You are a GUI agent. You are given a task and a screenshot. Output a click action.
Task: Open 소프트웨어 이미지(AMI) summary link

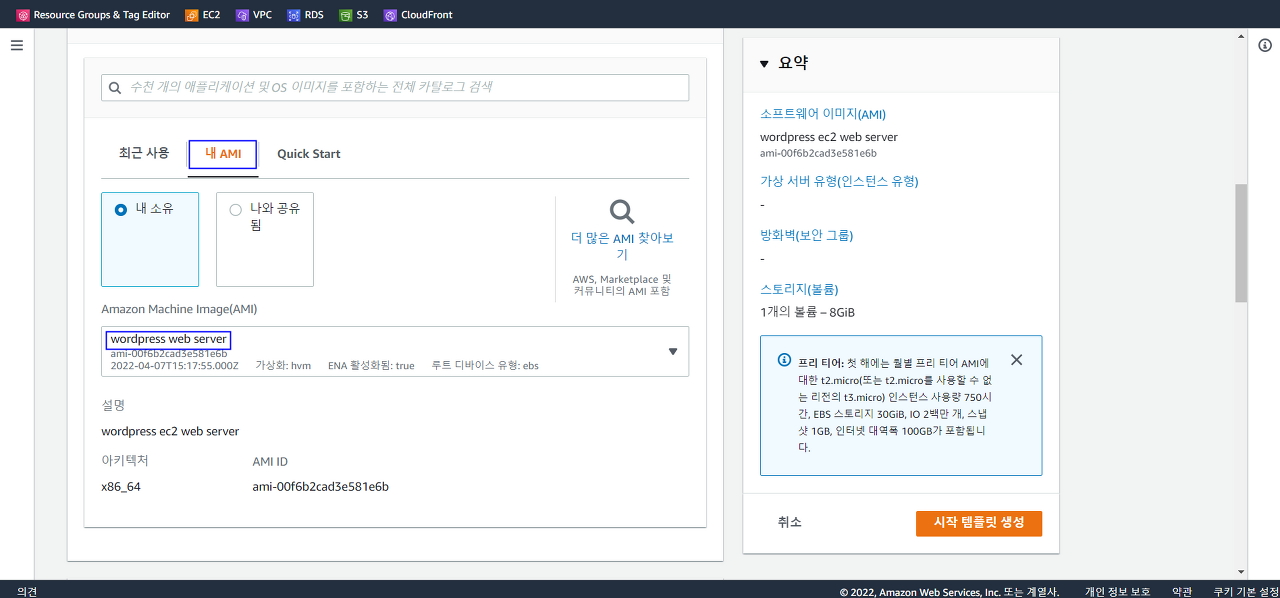[x=823, y=114]
